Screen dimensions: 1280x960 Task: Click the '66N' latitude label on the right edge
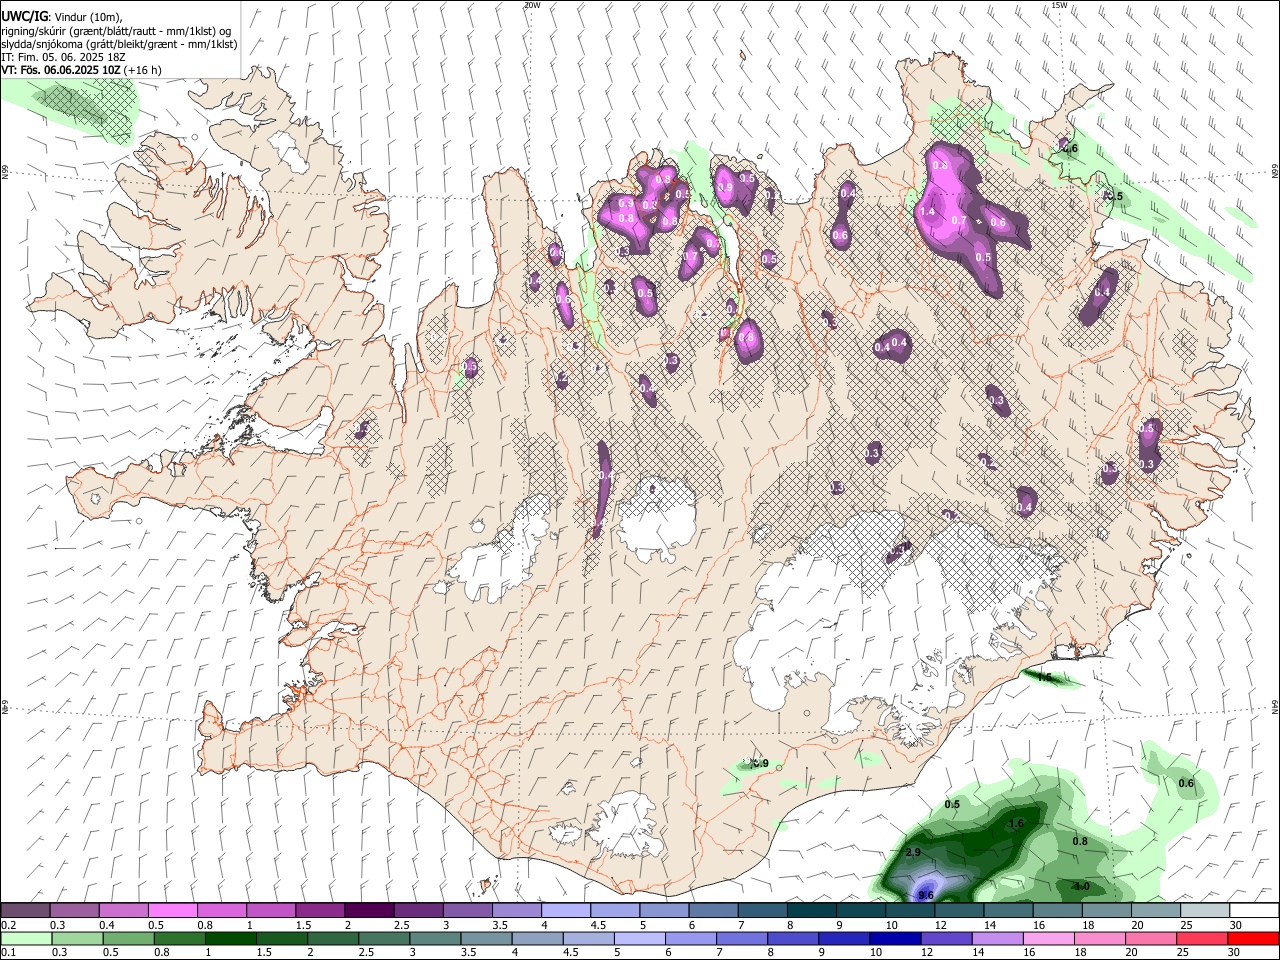[x=1275, y=172]
